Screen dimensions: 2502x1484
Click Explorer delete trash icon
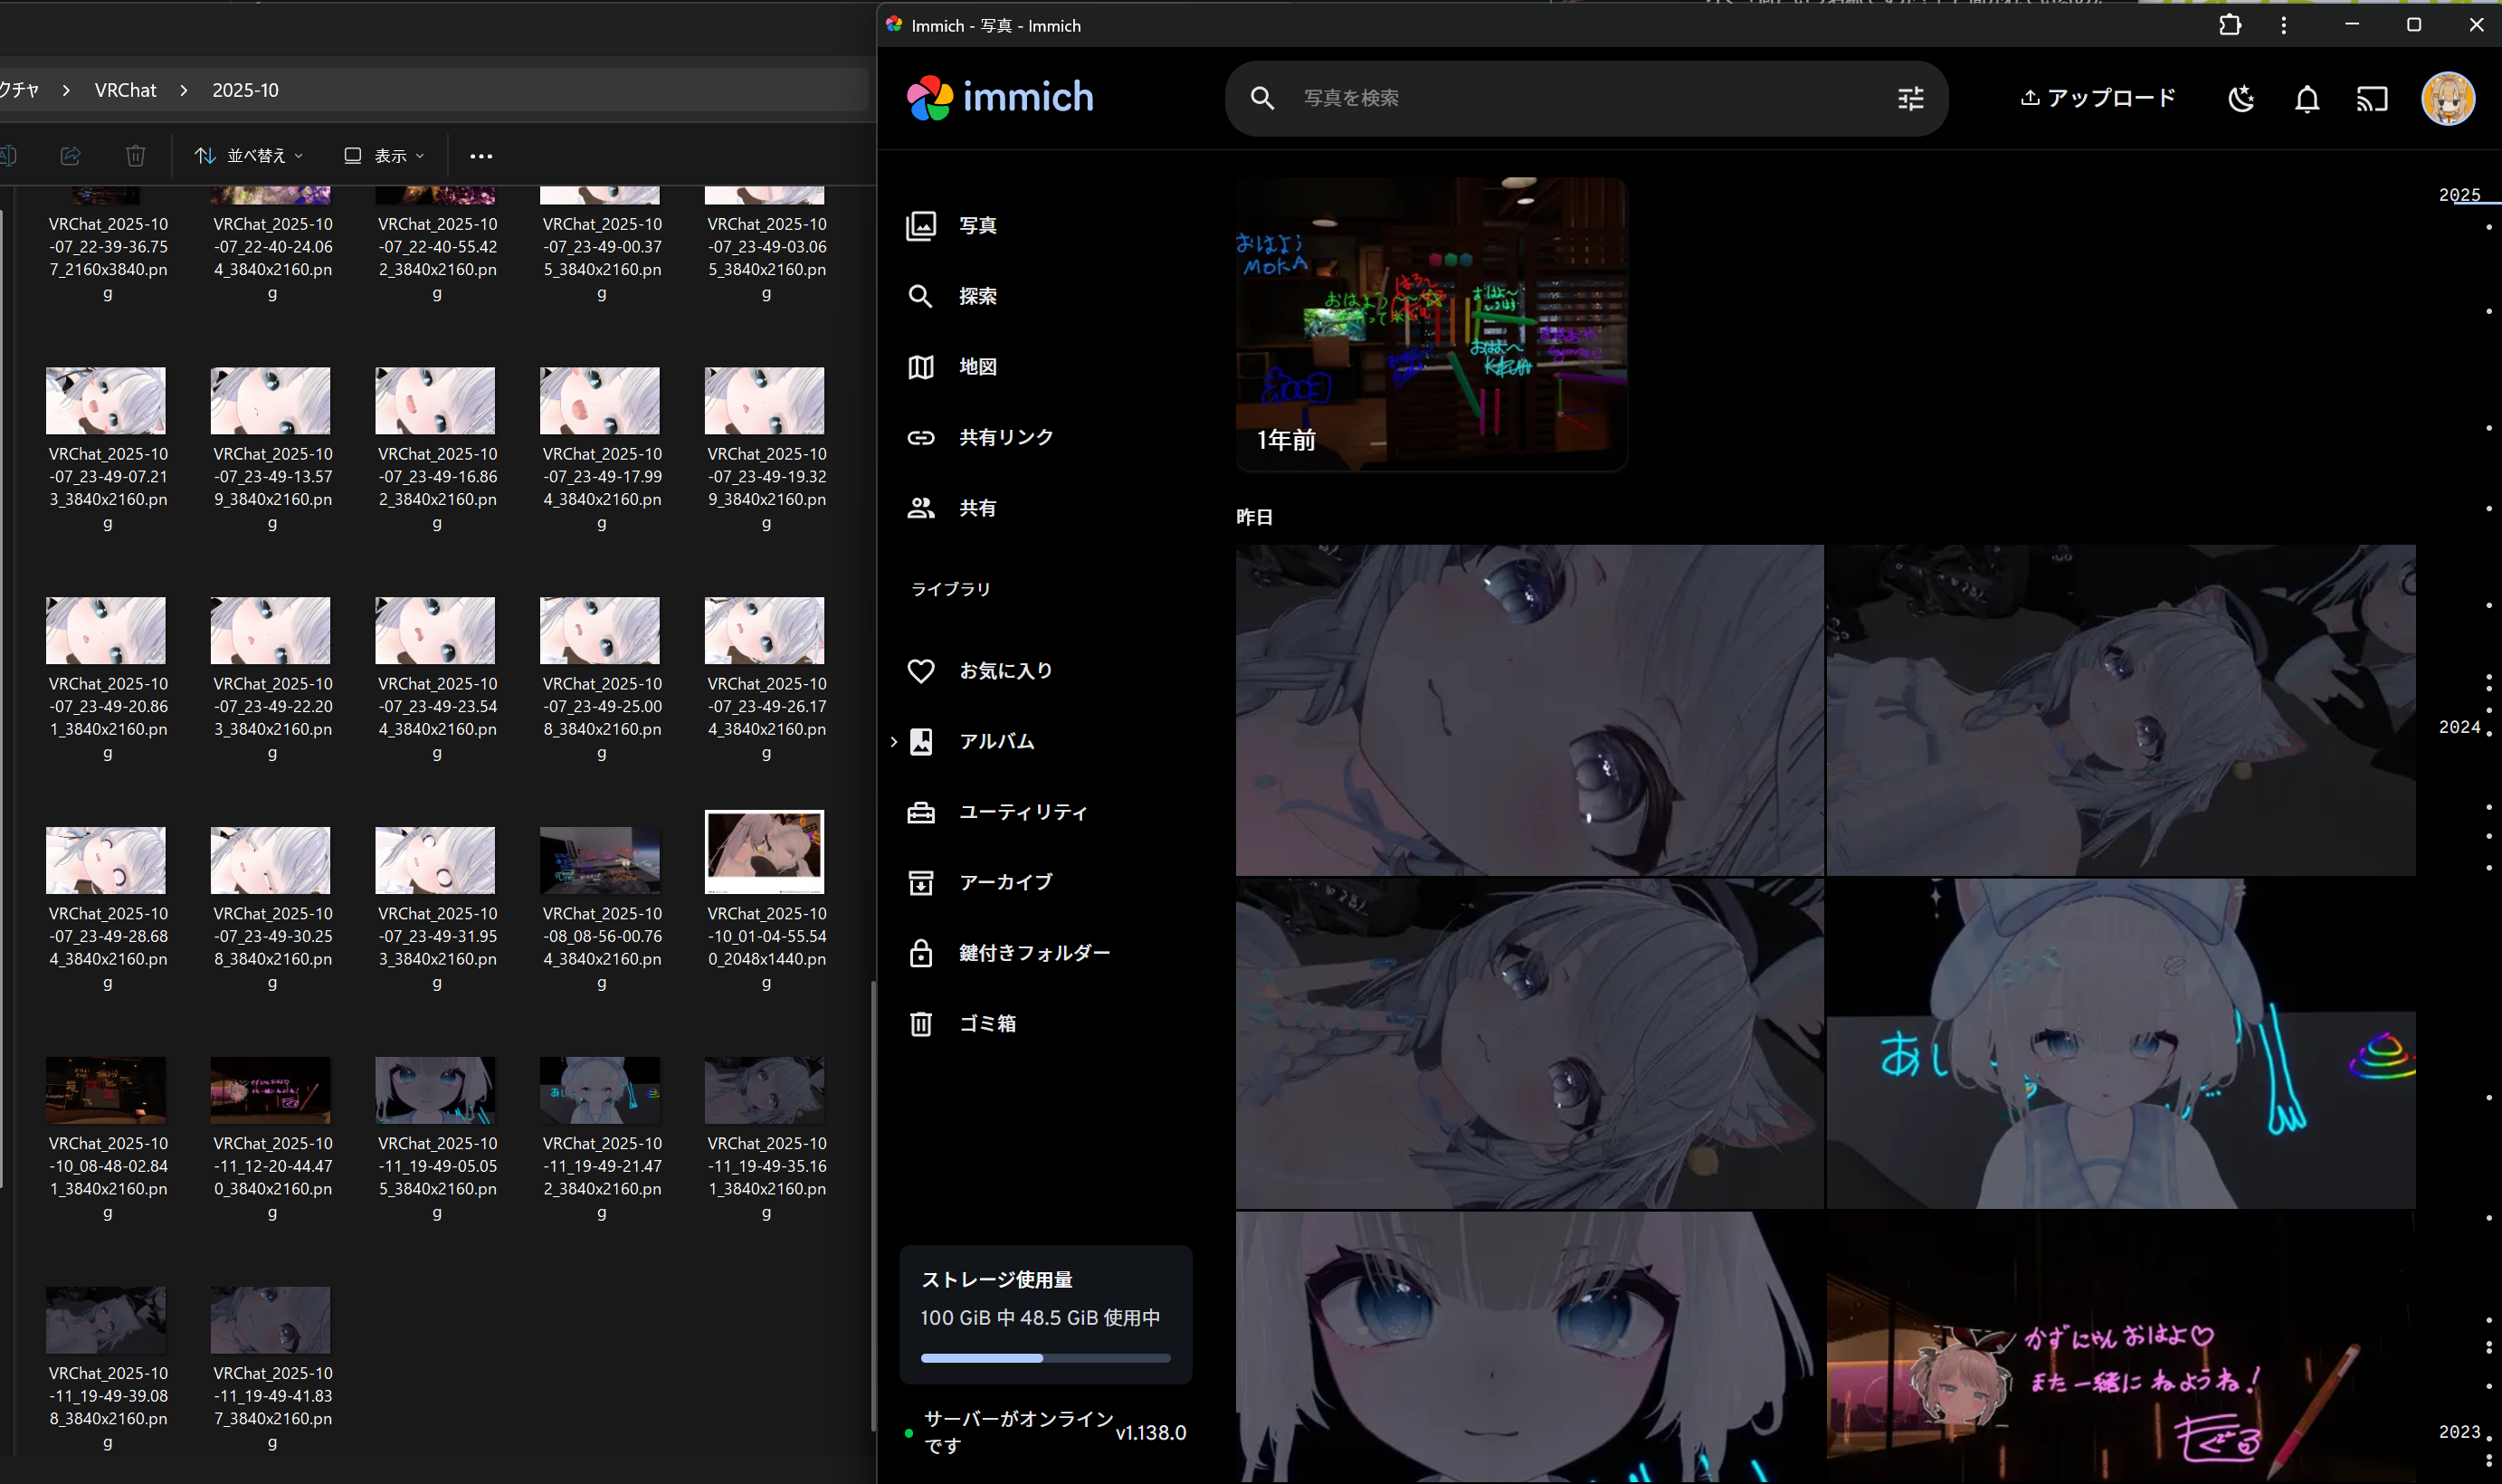136,155
